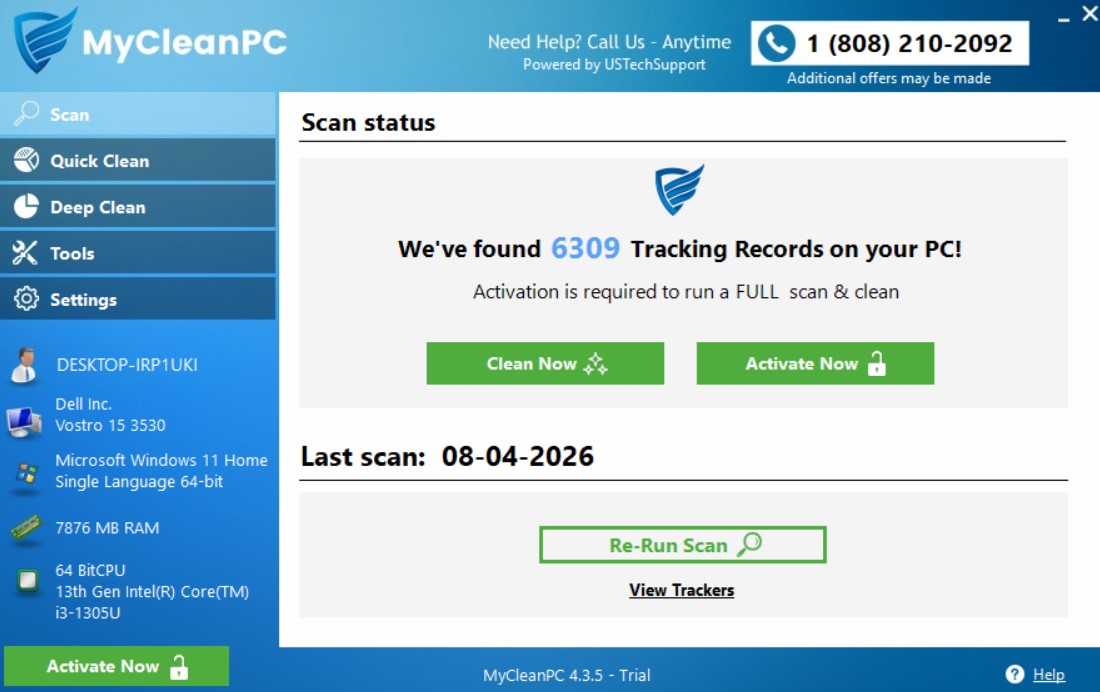Image resolution: width=1100 pixels, height=692 pixels.
Task: Open the Help link
Action: coord(1049,674)
